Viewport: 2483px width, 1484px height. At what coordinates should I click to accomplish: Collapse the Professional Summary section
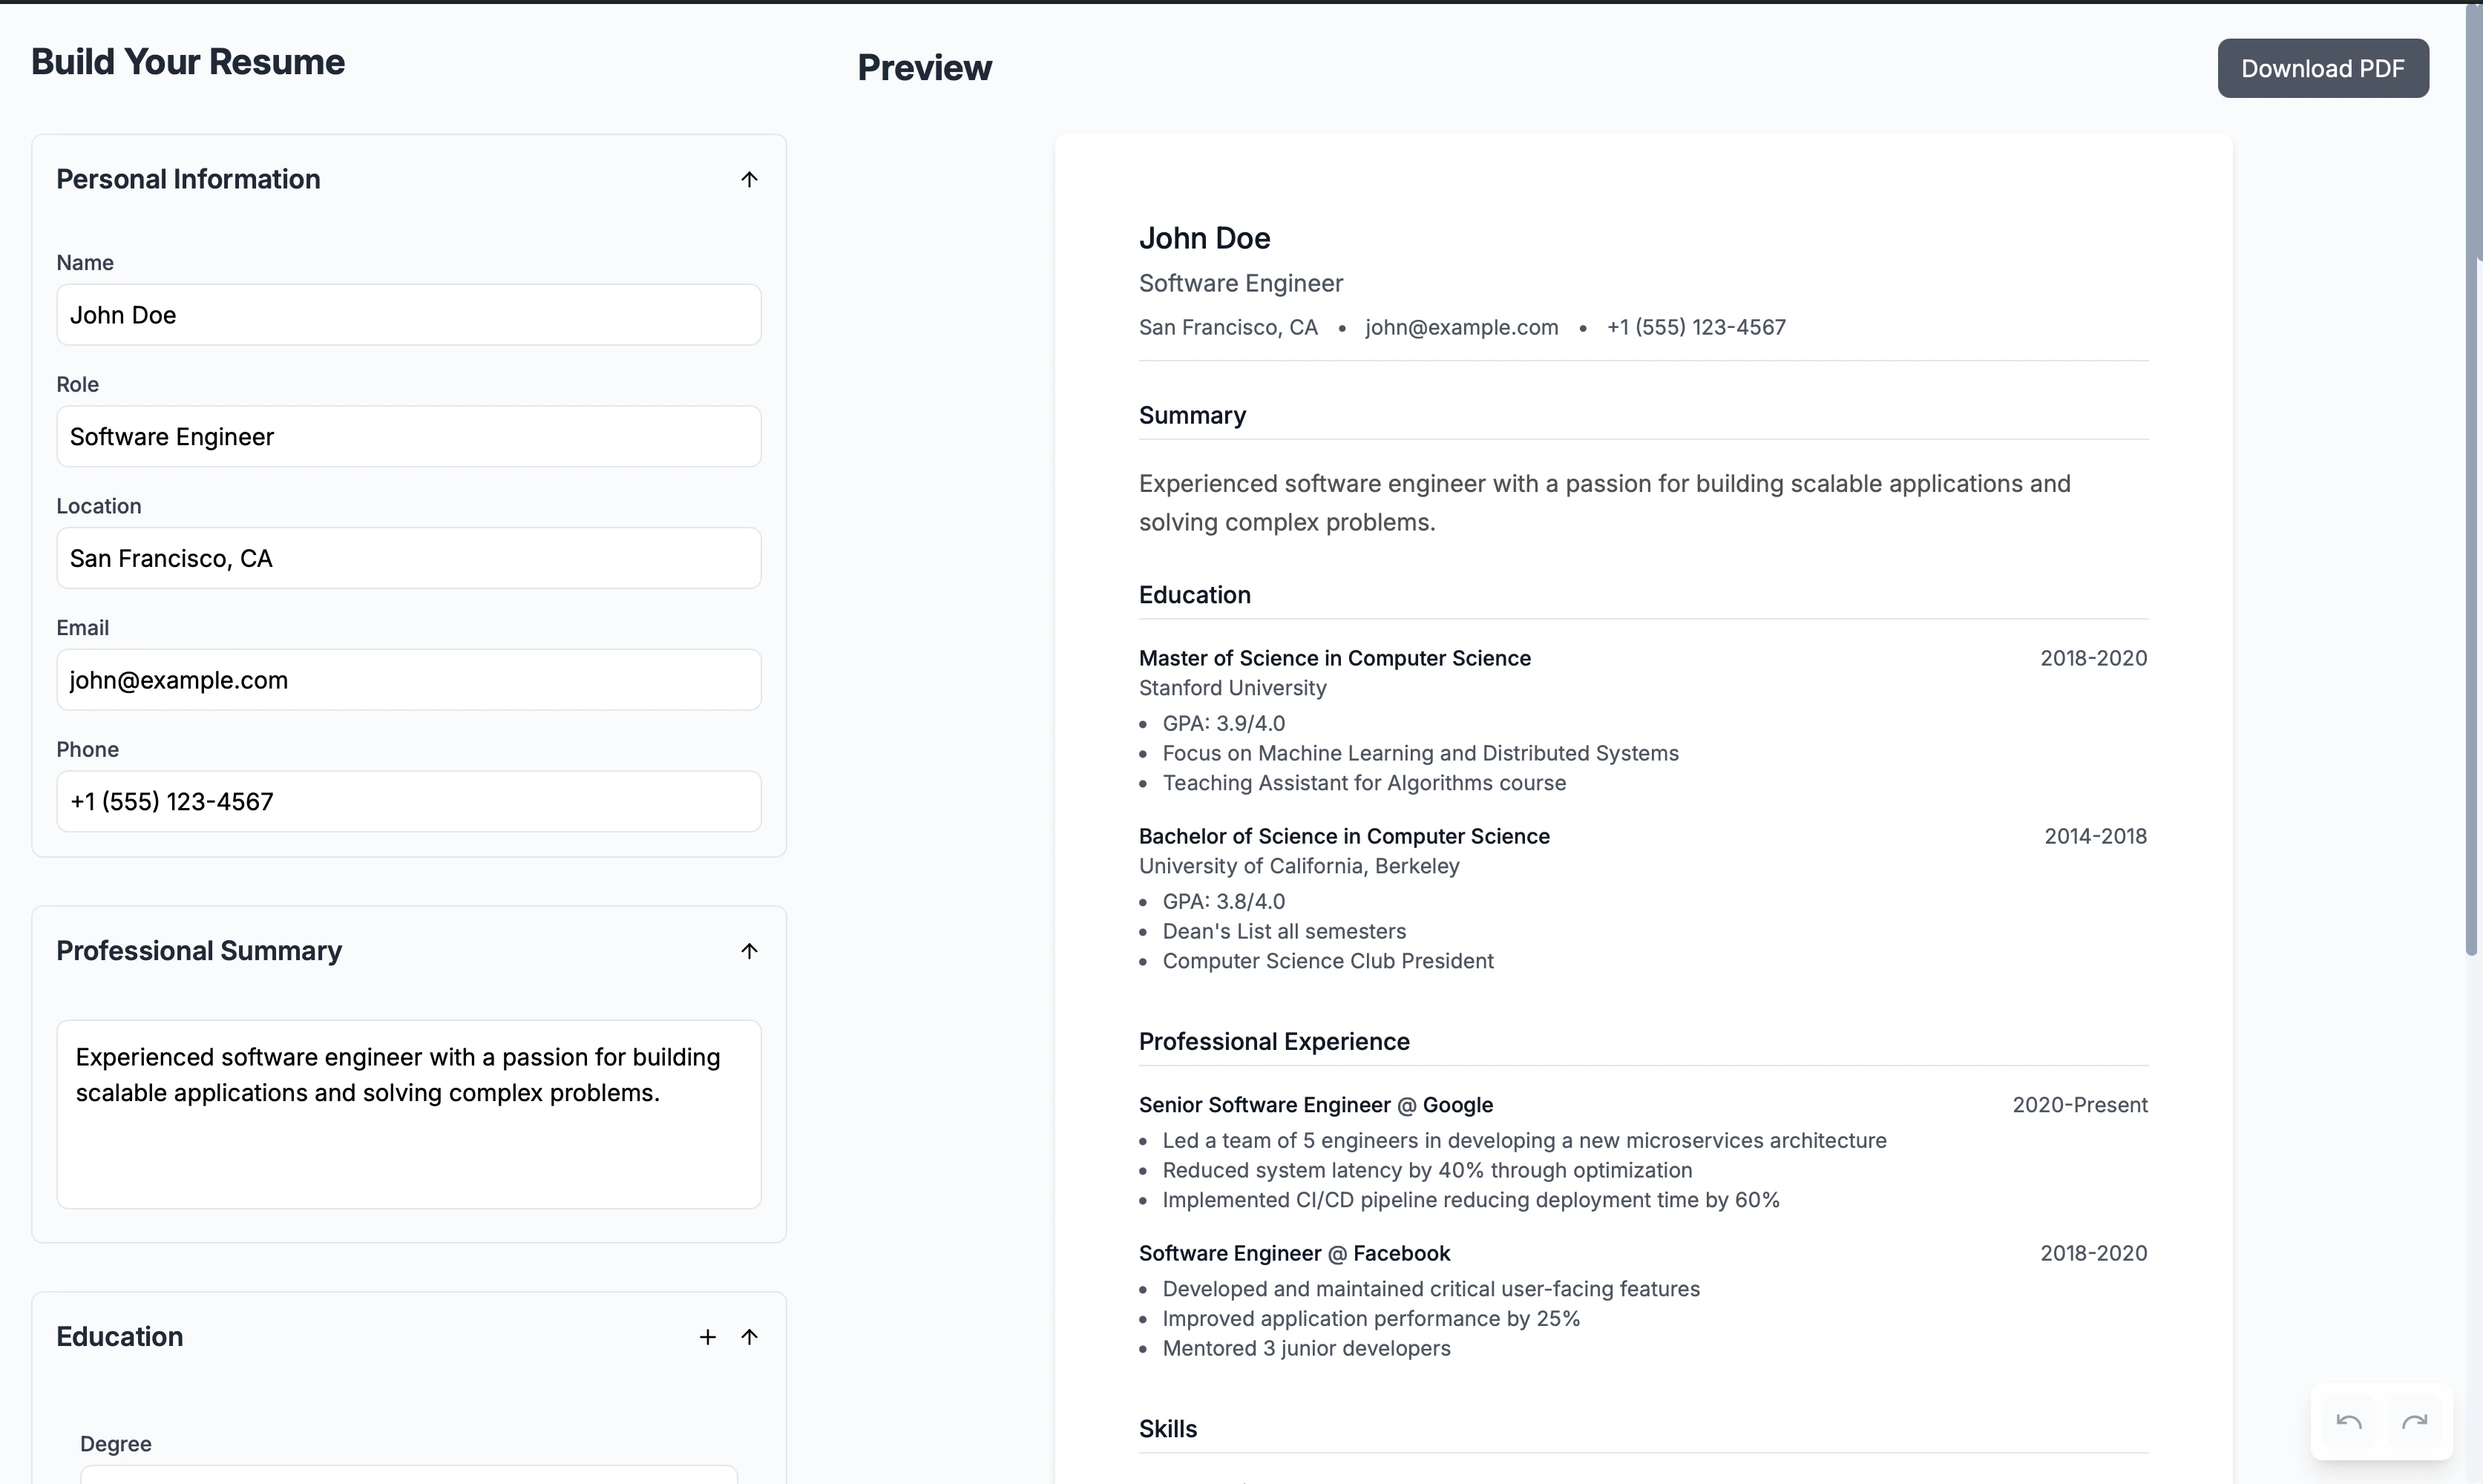click(749, 951)
